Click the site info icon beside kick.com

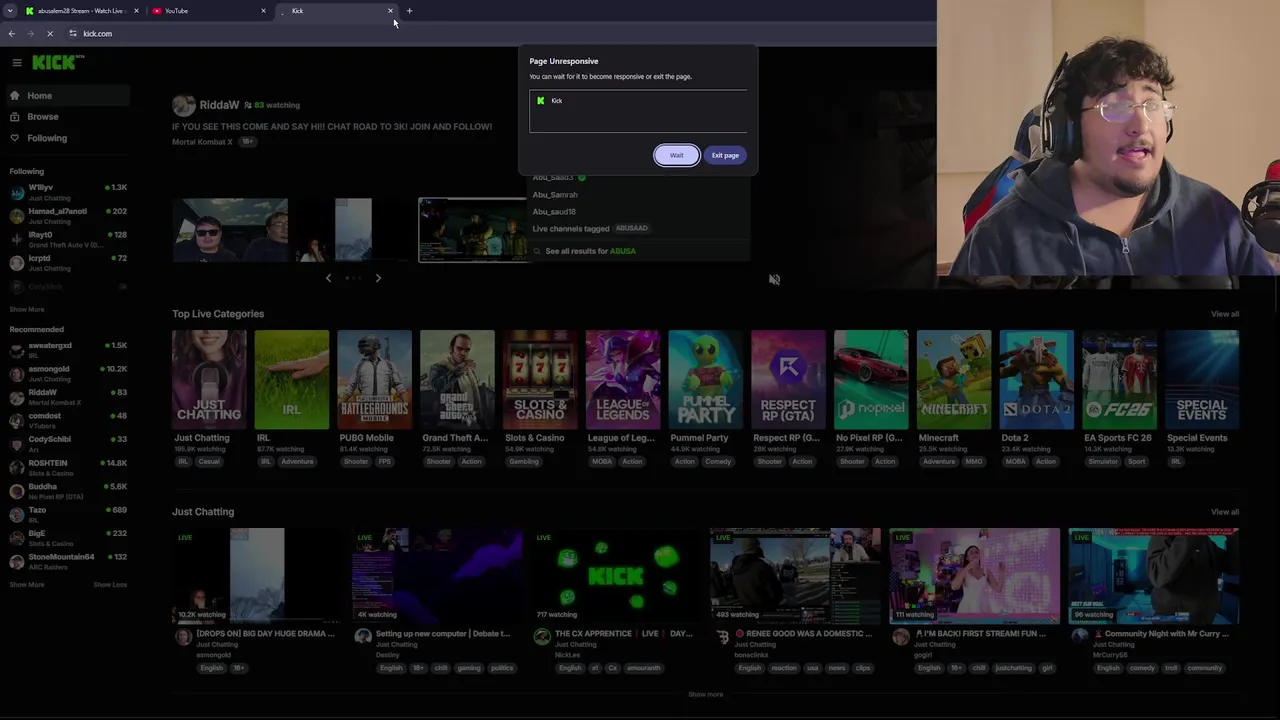coord(72,34)
